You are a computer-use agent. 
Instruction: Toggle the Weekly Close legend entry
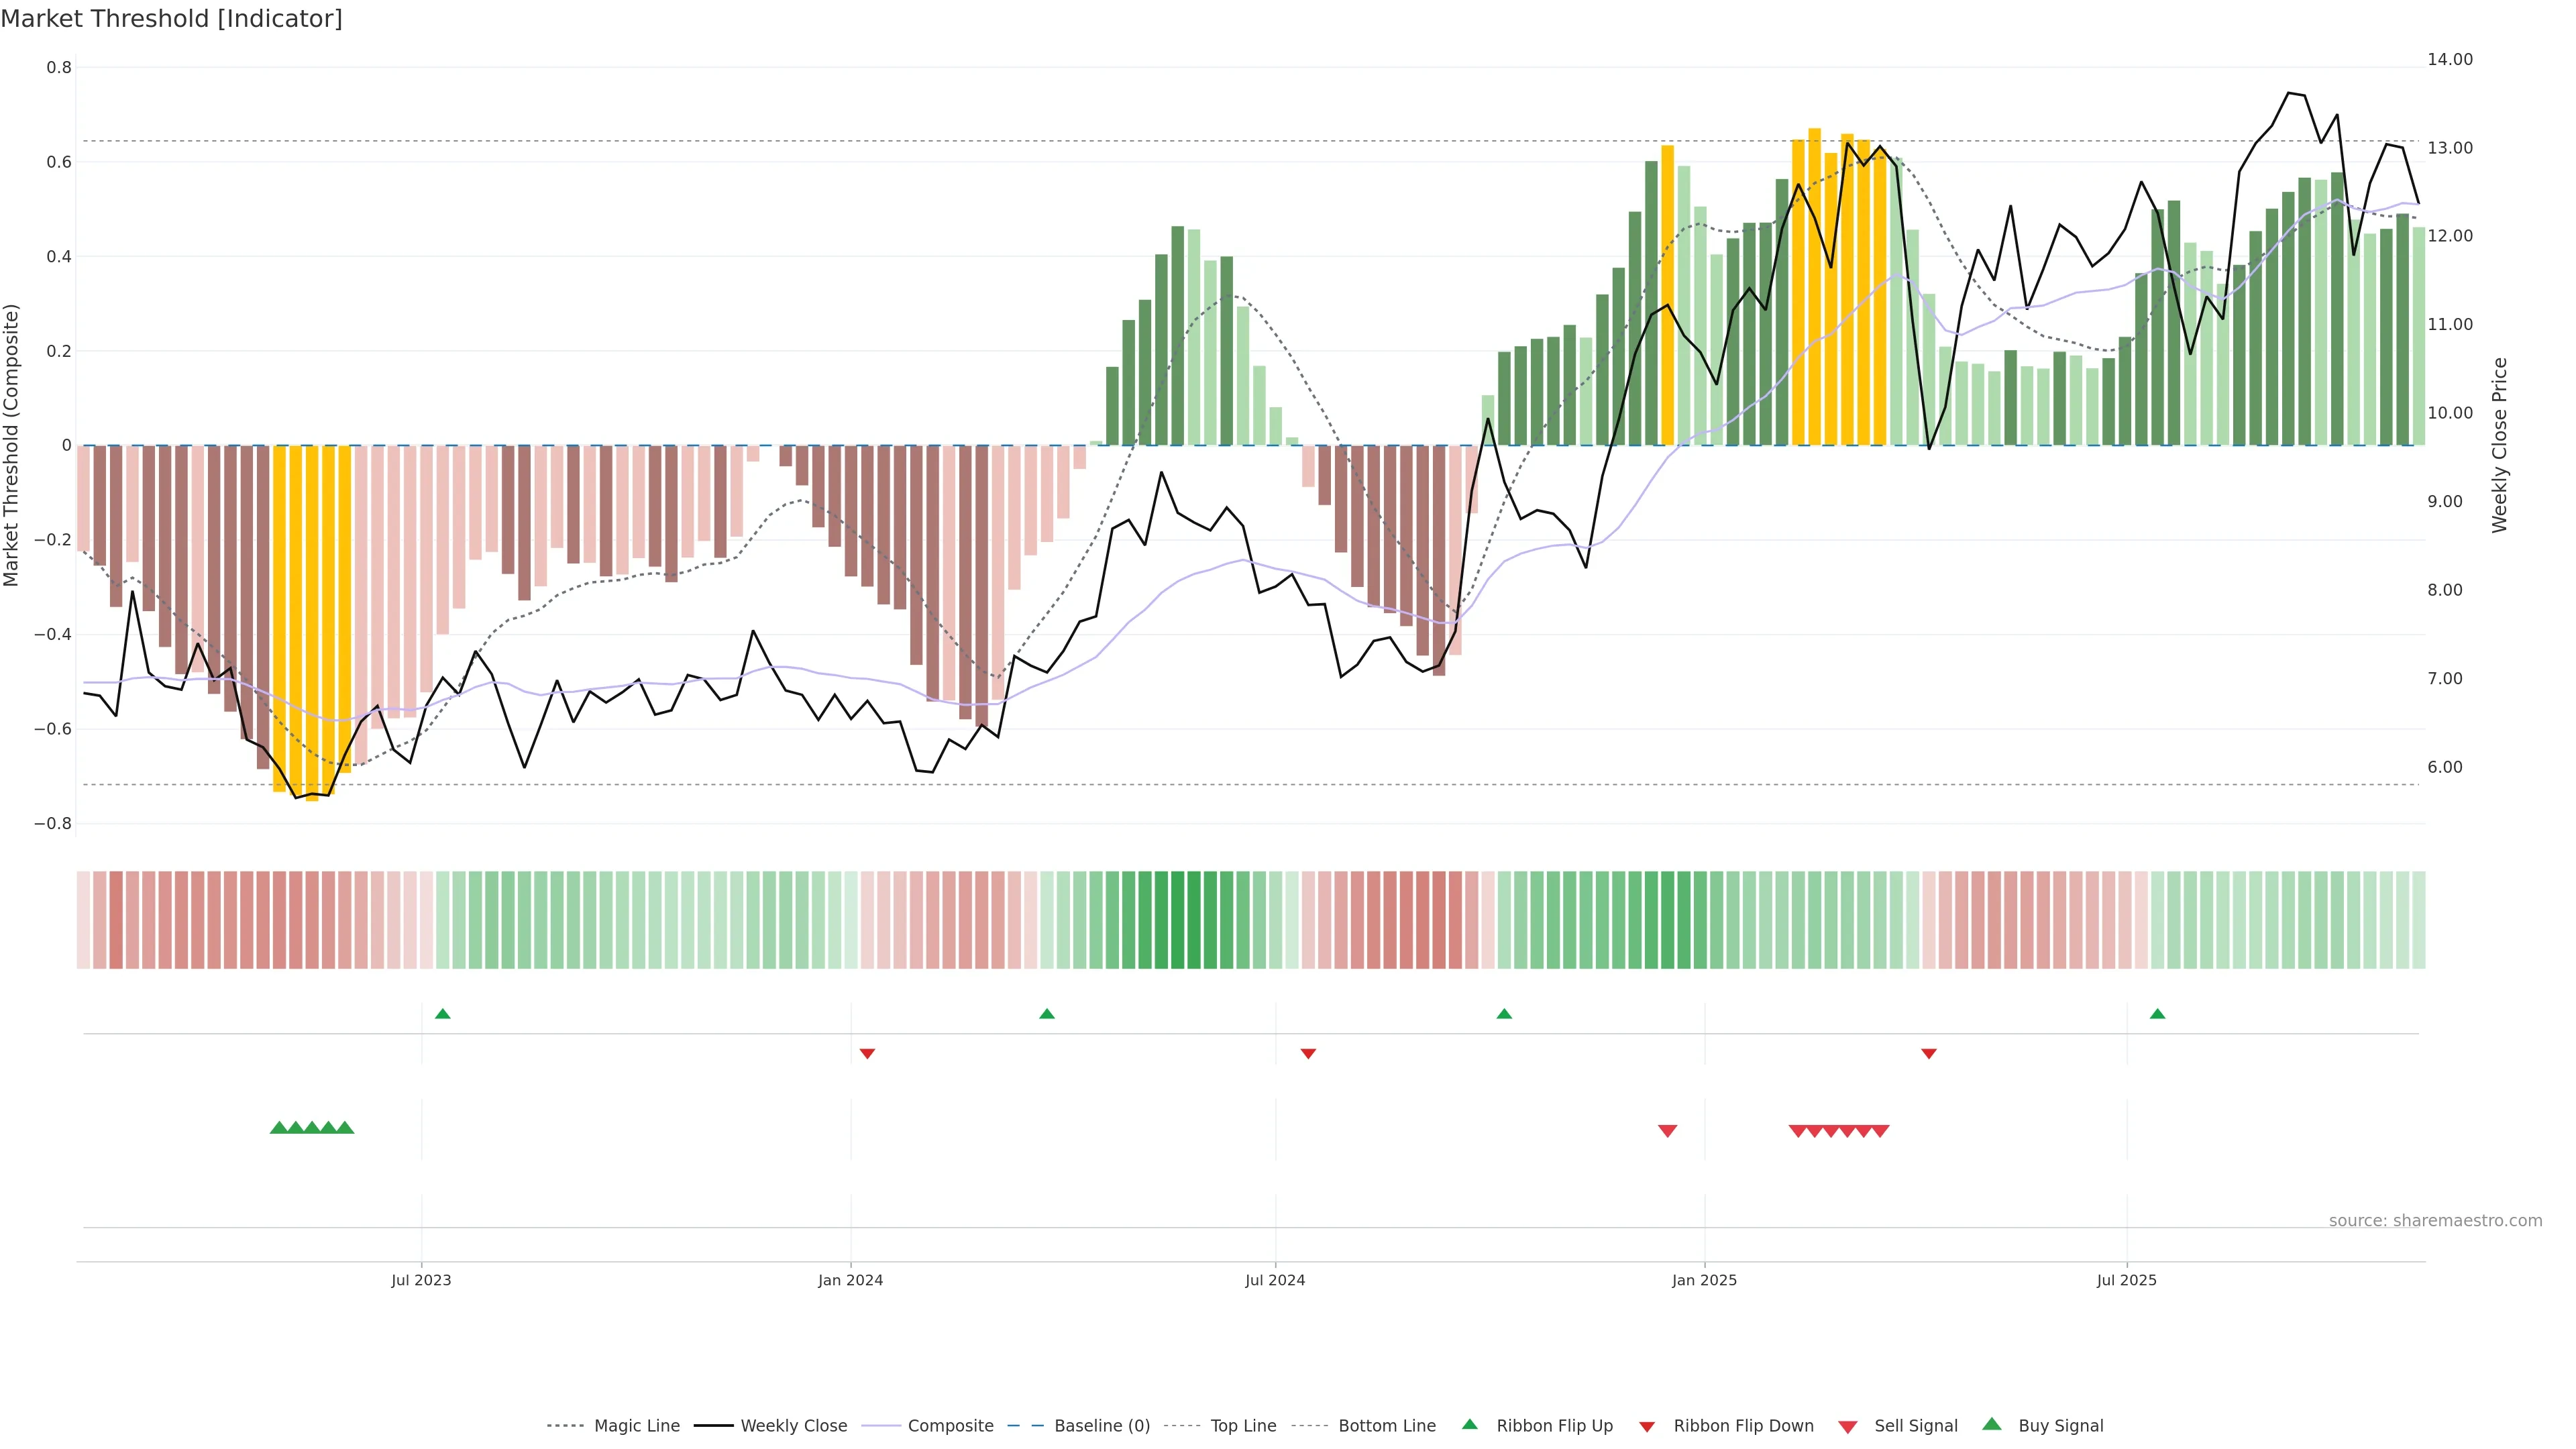[793, 1425]
